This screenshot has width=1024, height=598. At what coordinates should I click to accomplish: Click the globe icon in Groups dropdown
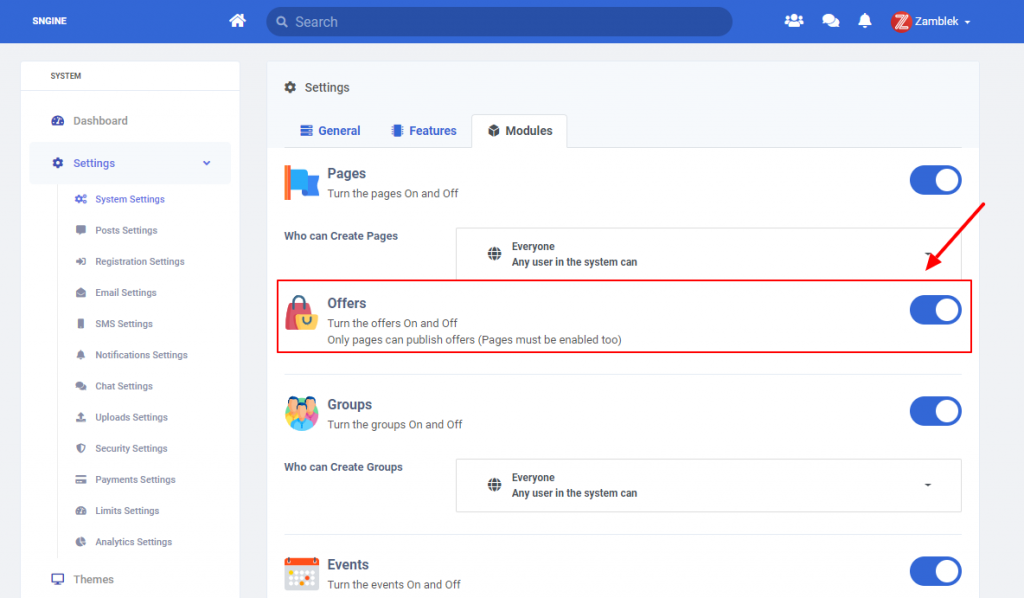[494, 485]
